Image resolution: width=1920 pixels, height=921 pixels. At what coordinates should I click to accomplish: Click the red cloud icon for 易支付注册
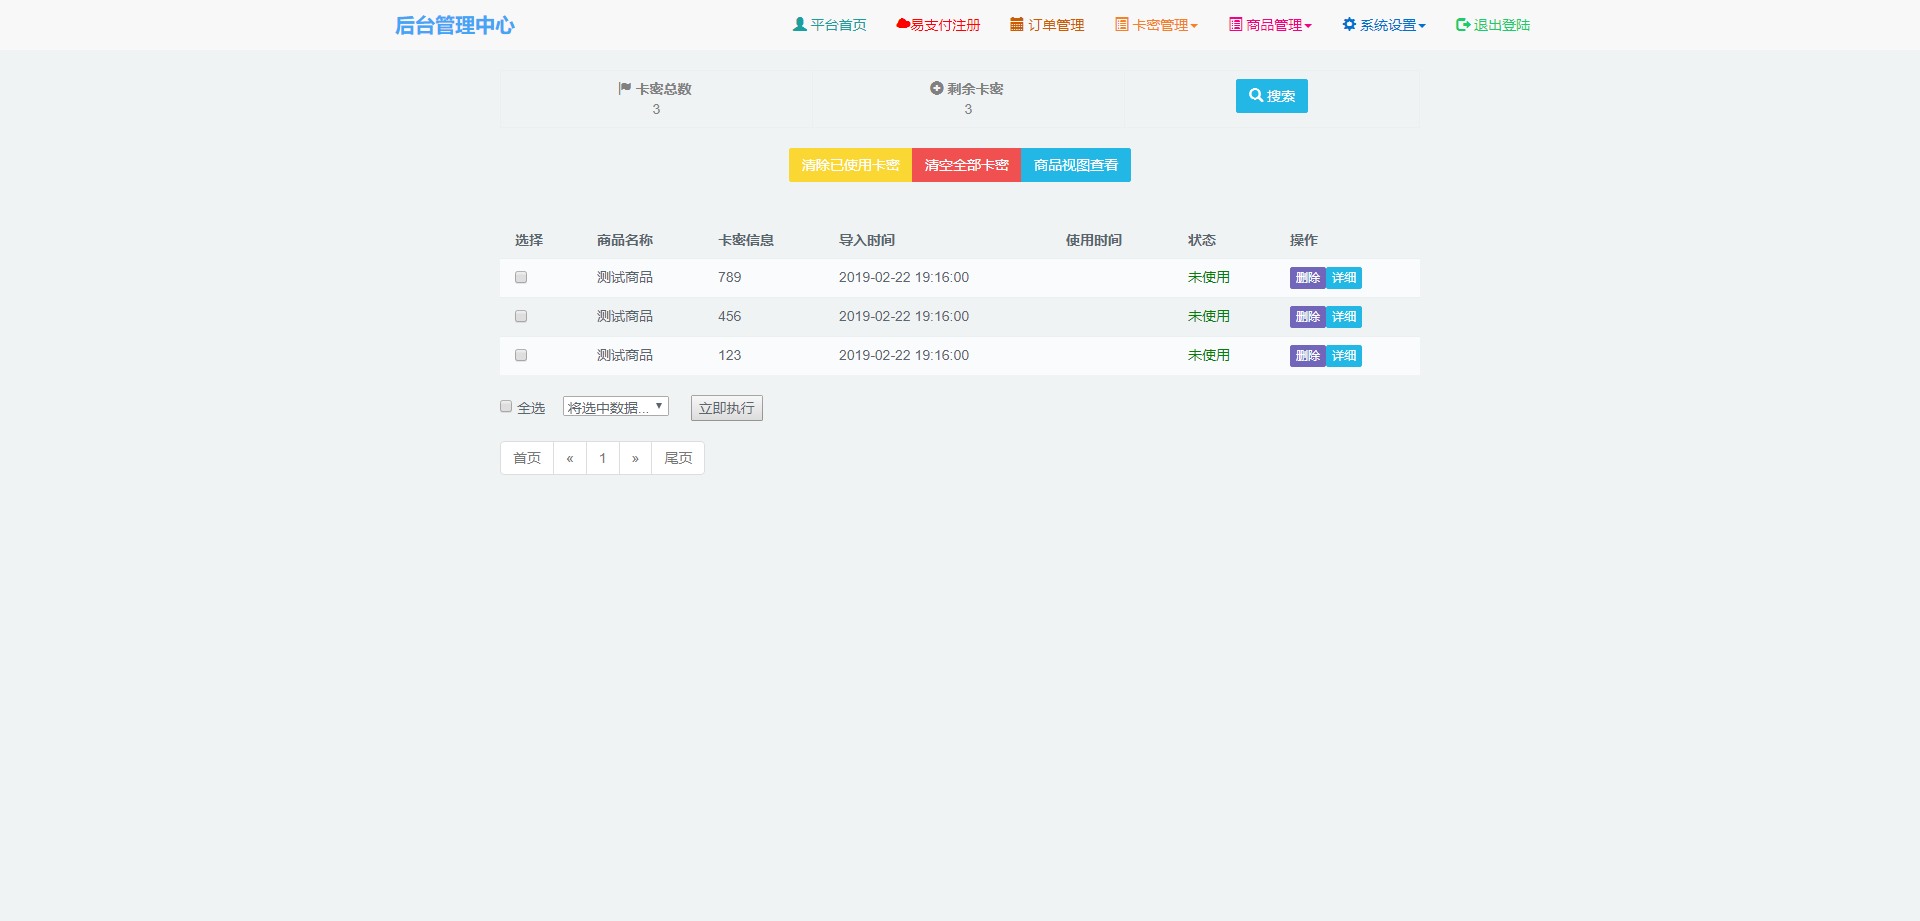tap(903, 25)
